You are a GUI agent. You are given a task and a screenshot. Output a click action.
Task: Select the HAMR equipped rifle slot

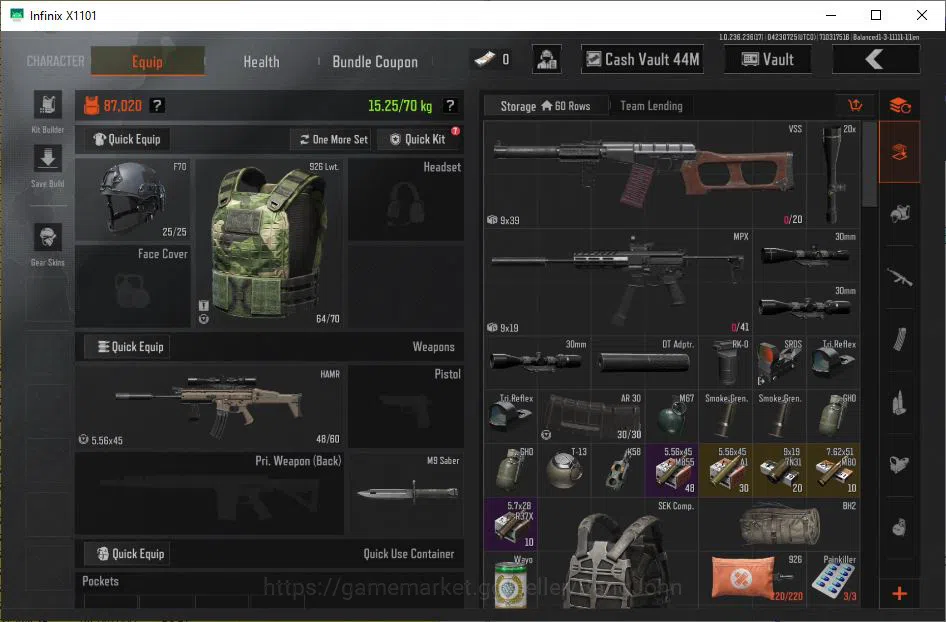pos(209,407)
